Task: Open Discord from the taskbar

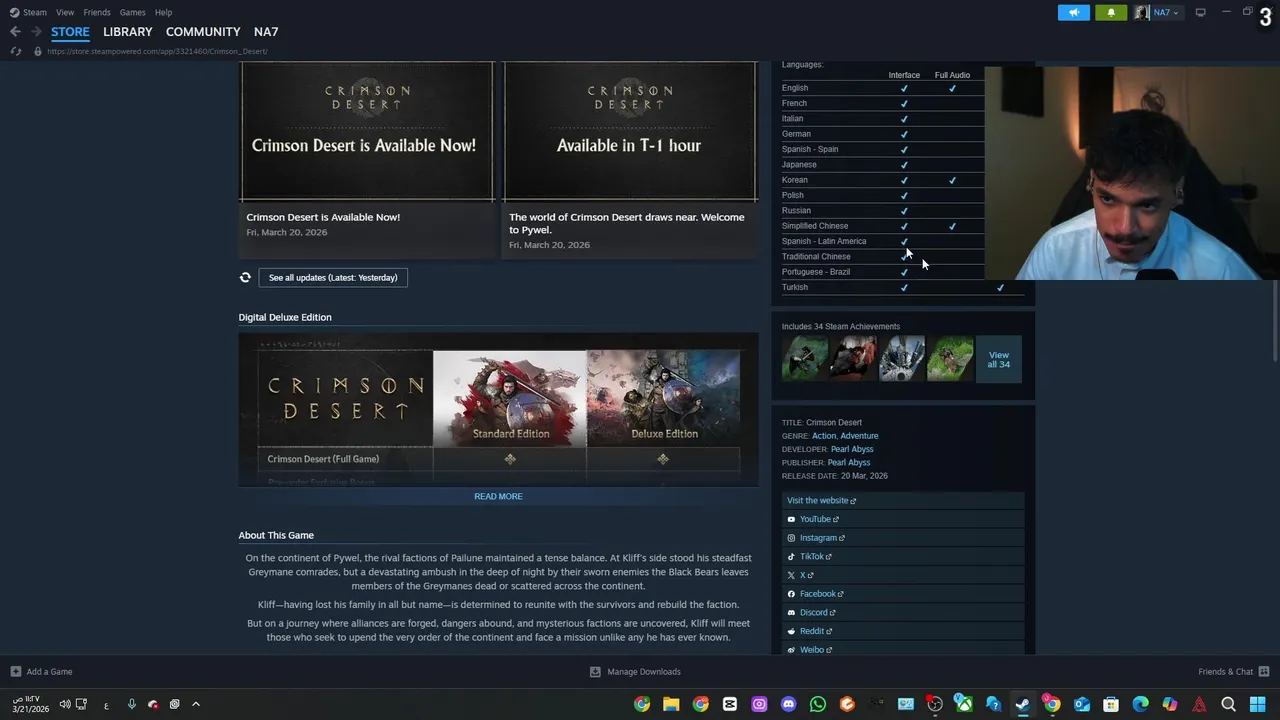Action: [x=788, y=704]
